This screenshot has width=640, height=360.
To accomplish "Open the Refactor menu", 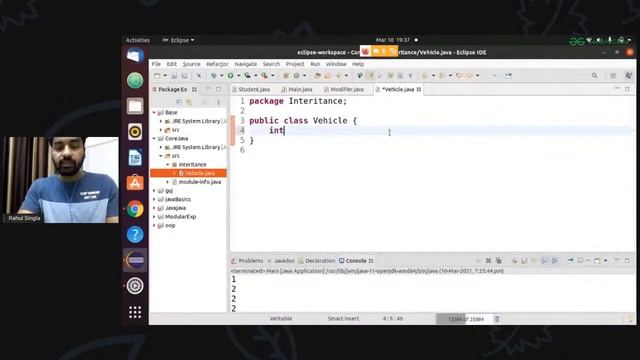I will coord(217,64).
